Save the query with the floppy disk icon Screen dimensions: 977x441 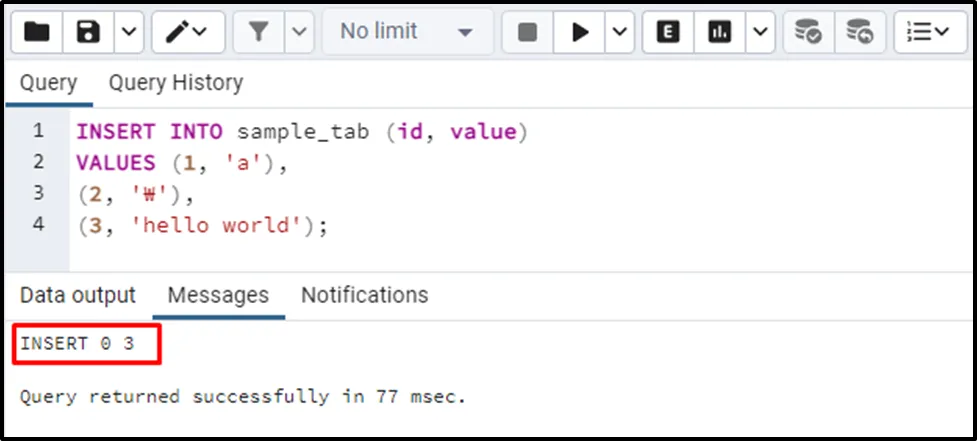(x=89, y=32)
